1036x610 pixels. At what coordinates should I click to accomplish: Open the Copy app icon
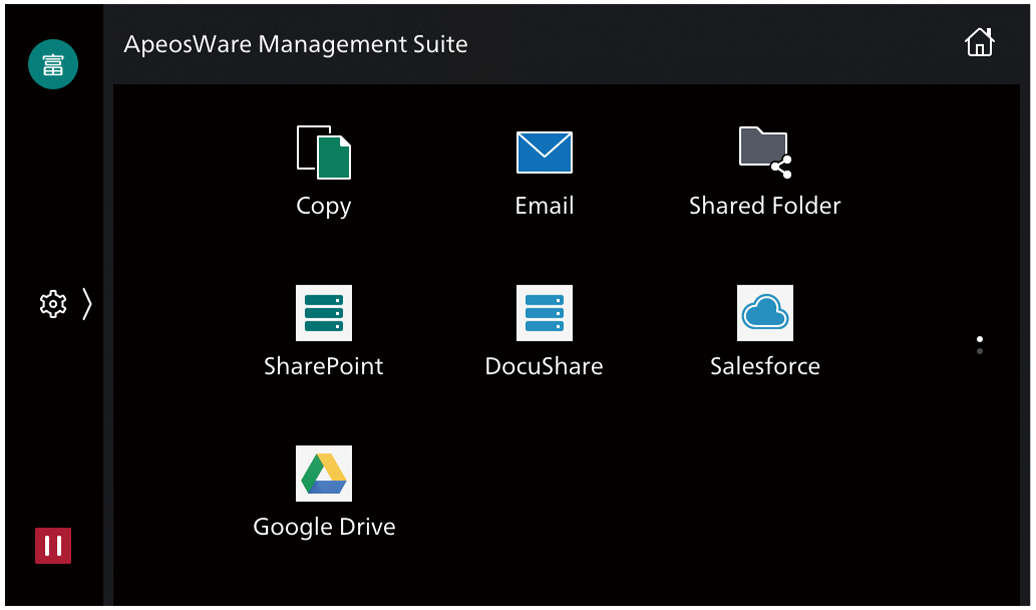pos(324,152)
